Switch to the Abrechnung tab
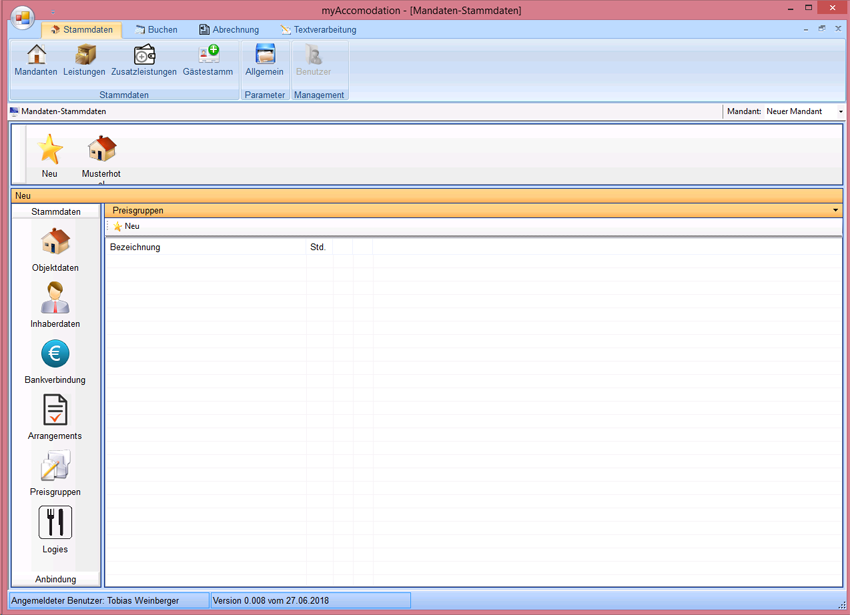 (229, 30)
